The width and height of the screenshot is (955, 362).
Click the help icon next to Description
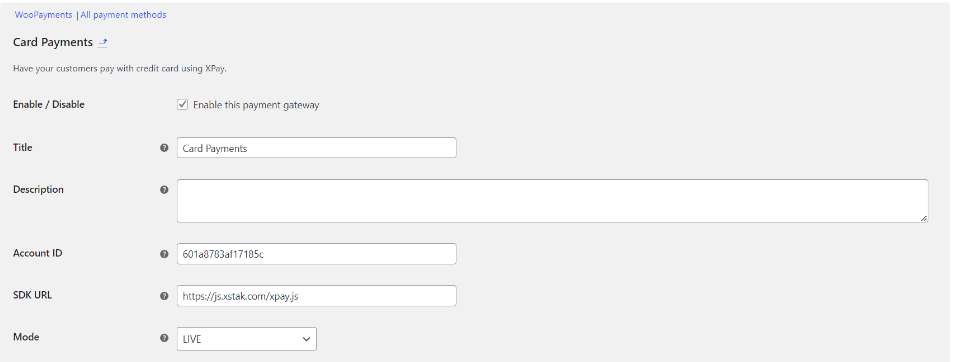(164, 190)
